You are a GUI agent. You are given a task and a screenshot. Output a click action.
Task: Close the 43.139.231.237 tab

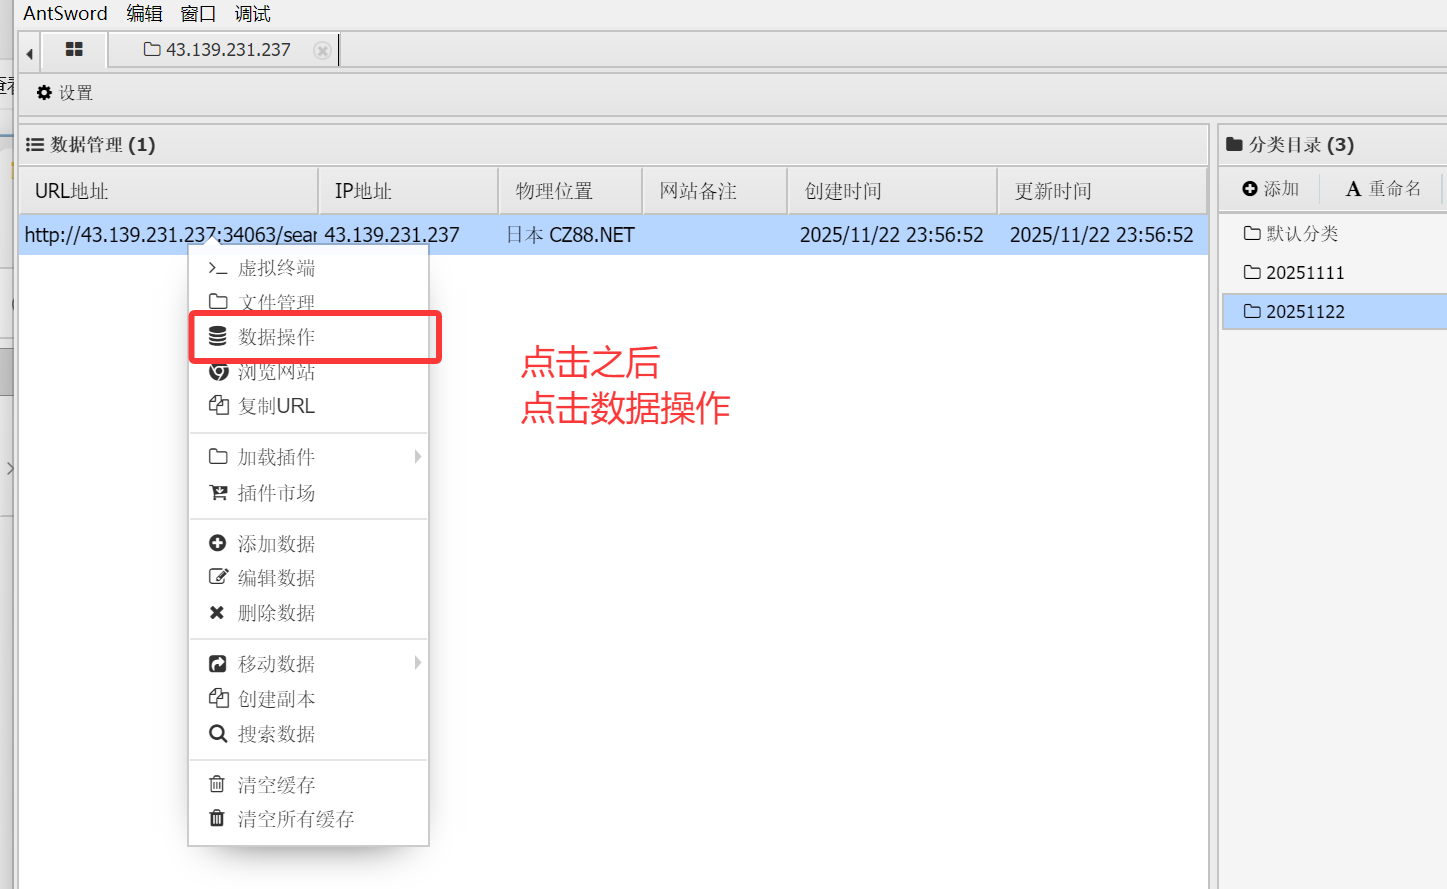tap(322, 50)
